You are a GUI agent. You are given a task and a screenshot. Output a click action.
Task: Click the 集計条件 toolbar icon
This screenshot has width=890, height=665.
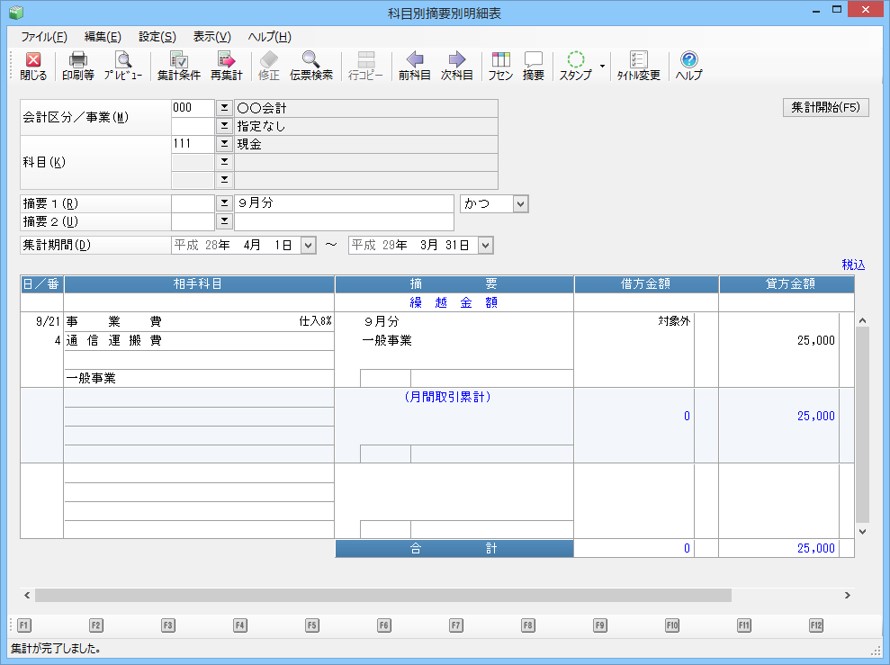coord(178,66)
